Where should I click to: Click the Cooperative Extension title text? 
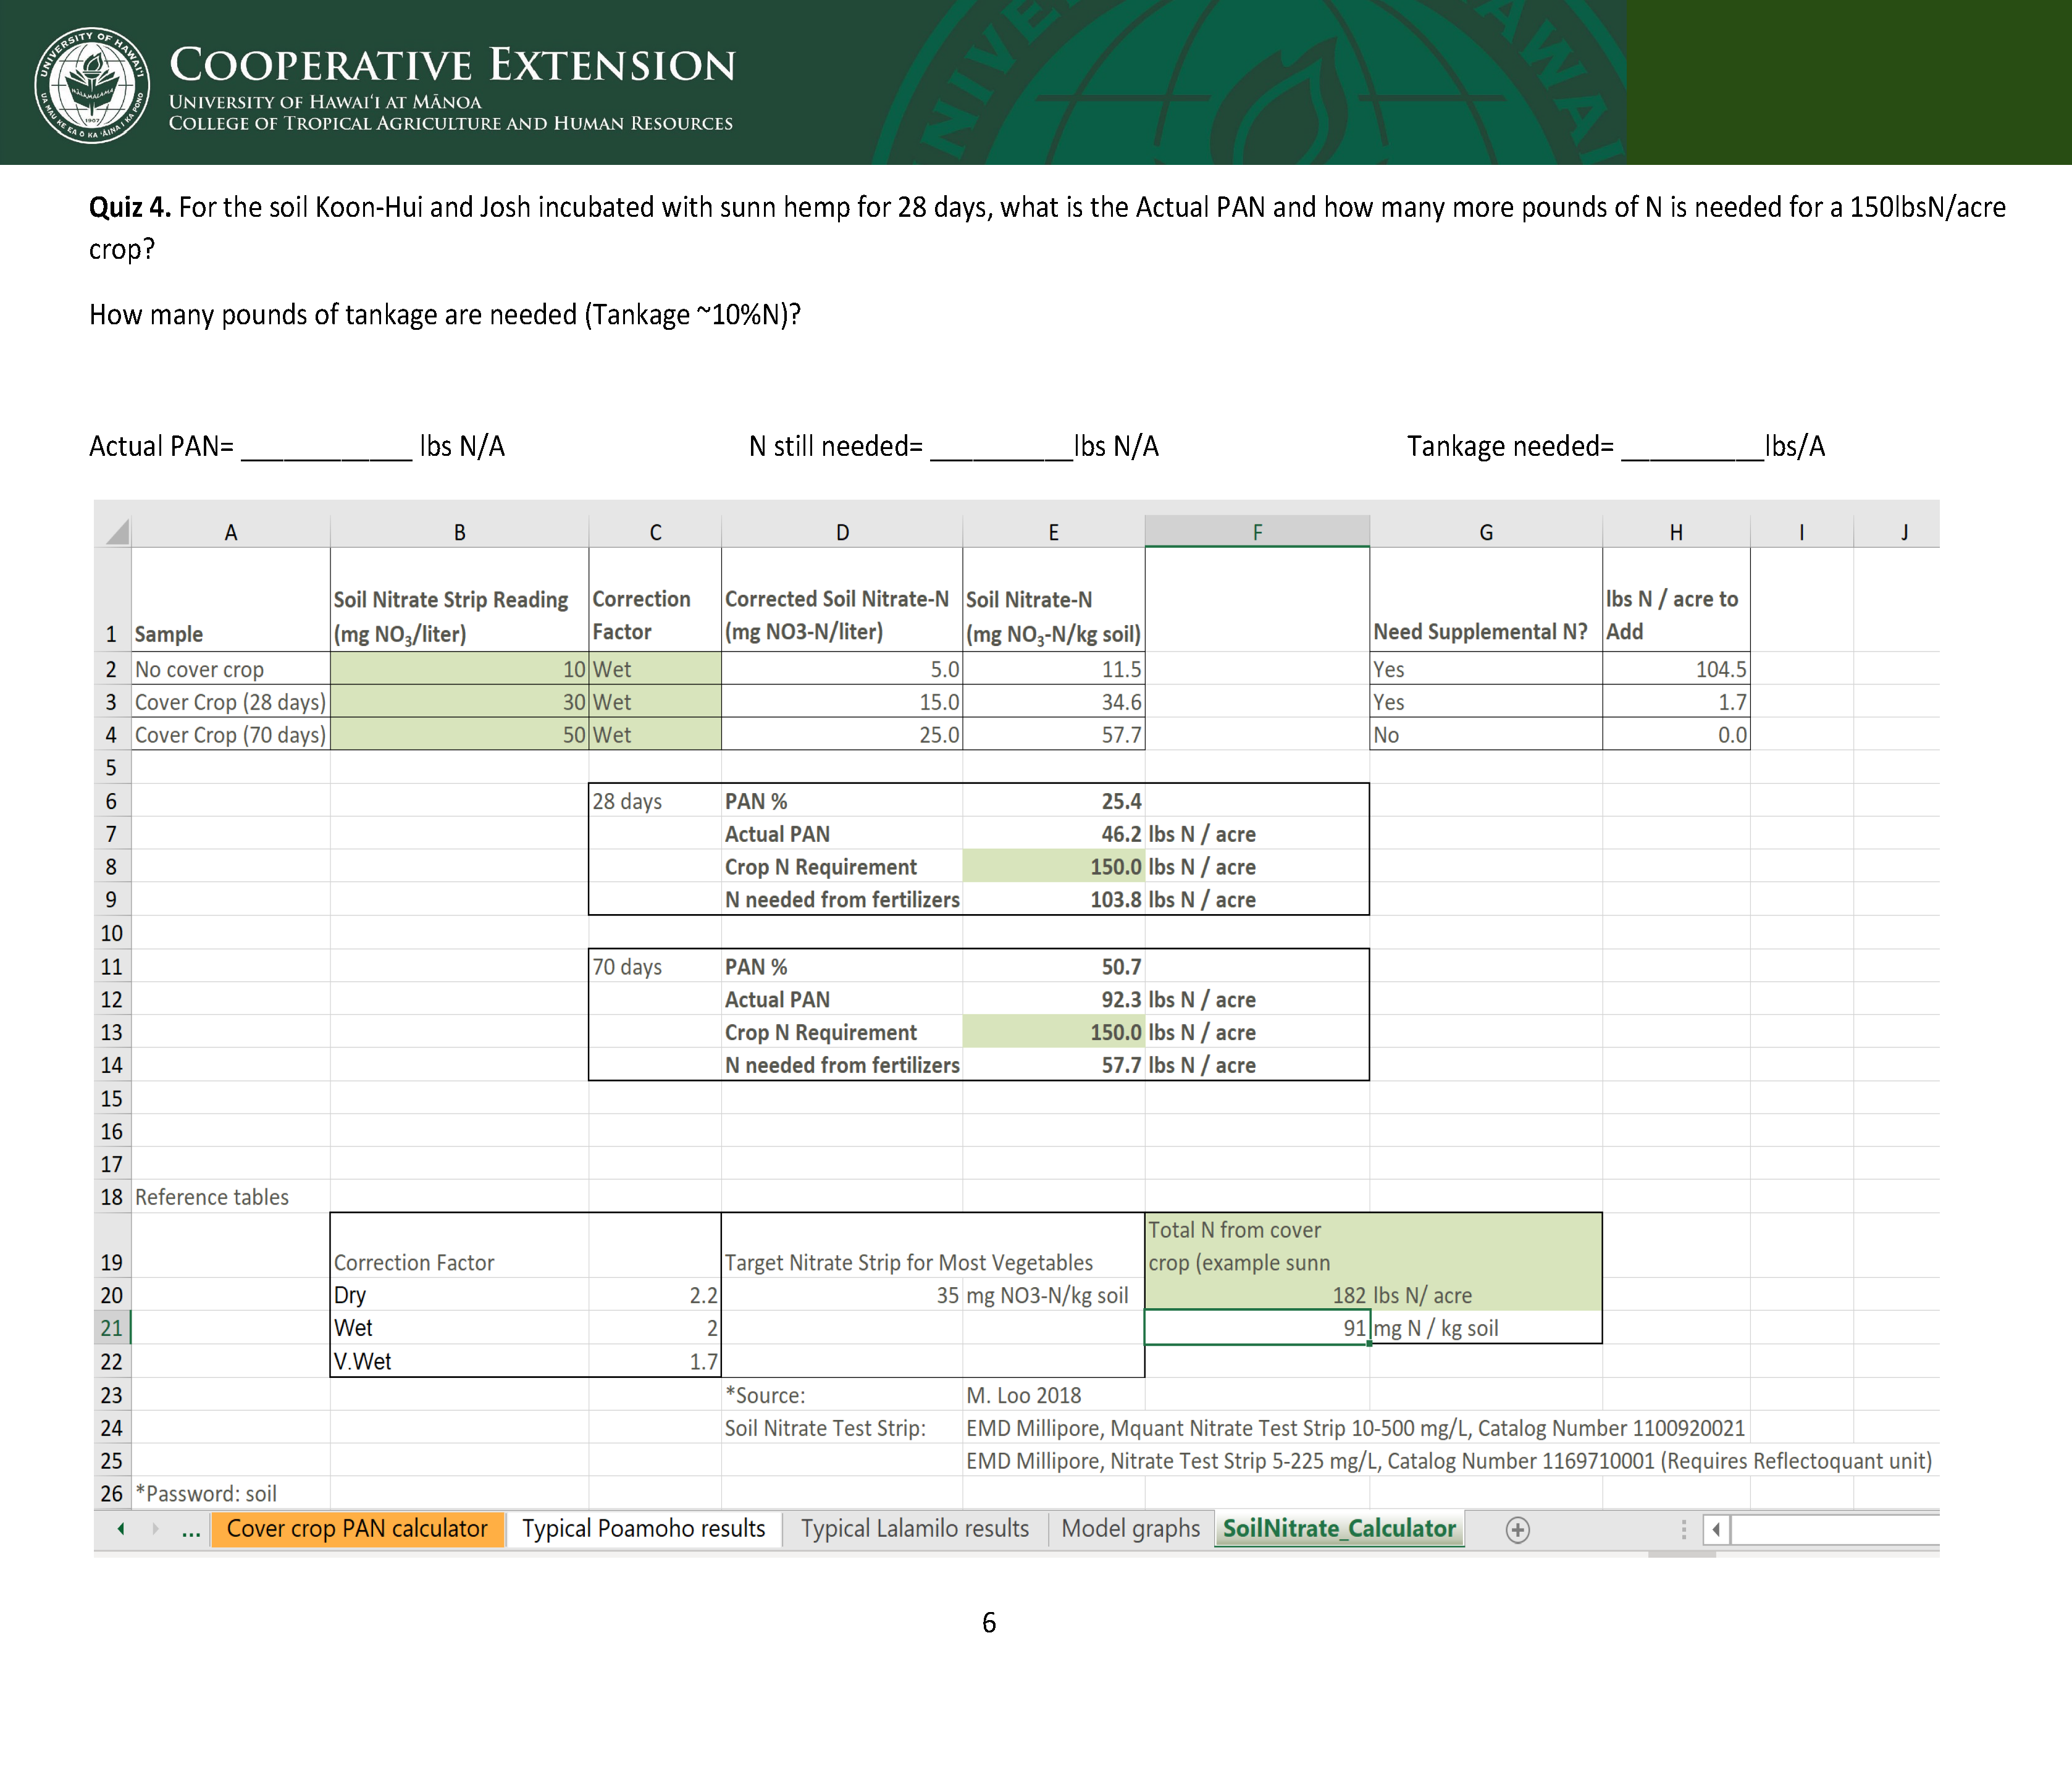tap(452, 65)
